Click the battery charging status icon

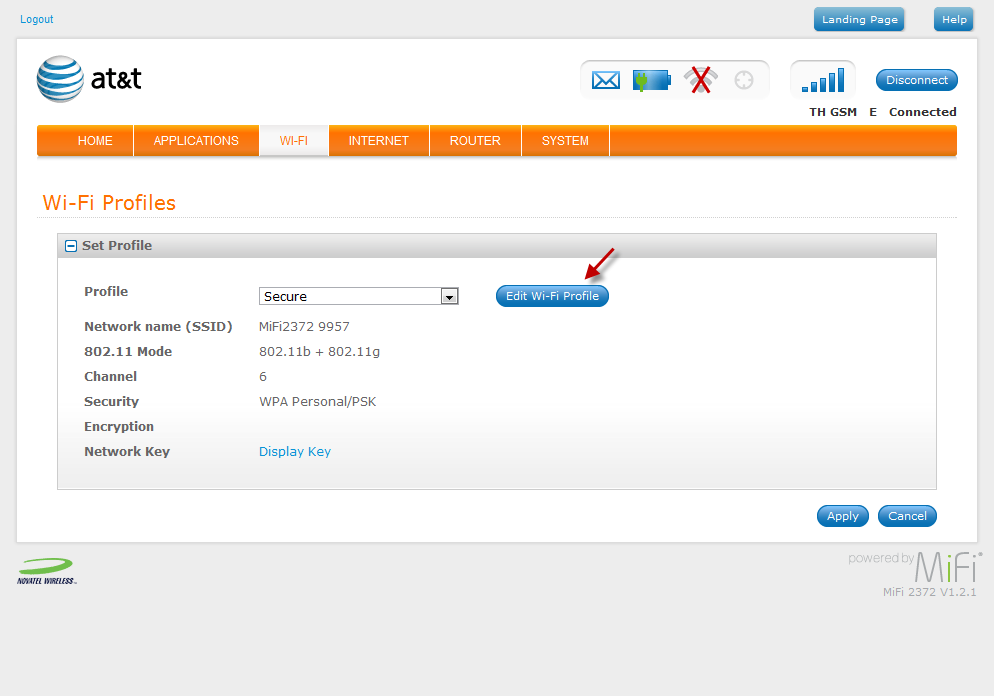pyautogui.click(x=652, y=81)
